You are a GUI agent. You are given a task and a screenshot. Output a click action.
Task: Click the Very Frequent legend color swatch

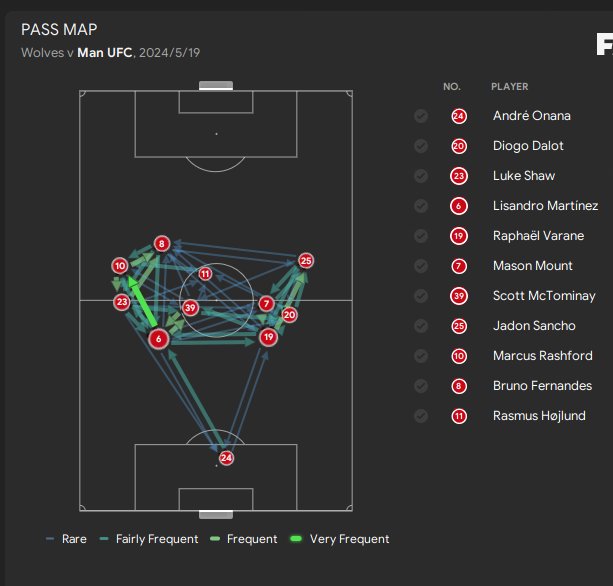click(x=296, y=539)
